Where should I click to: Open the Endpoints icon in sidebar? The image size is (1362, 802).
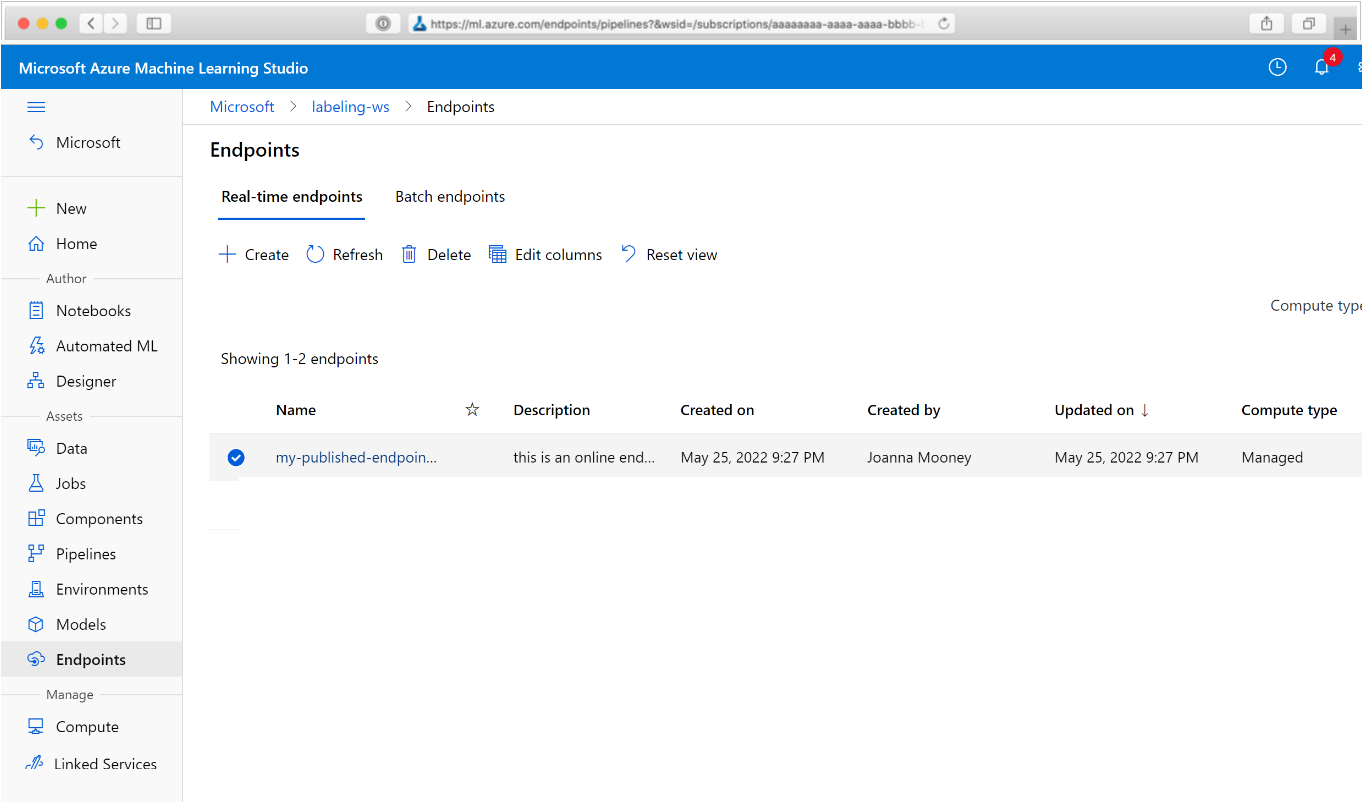[36, 659]
